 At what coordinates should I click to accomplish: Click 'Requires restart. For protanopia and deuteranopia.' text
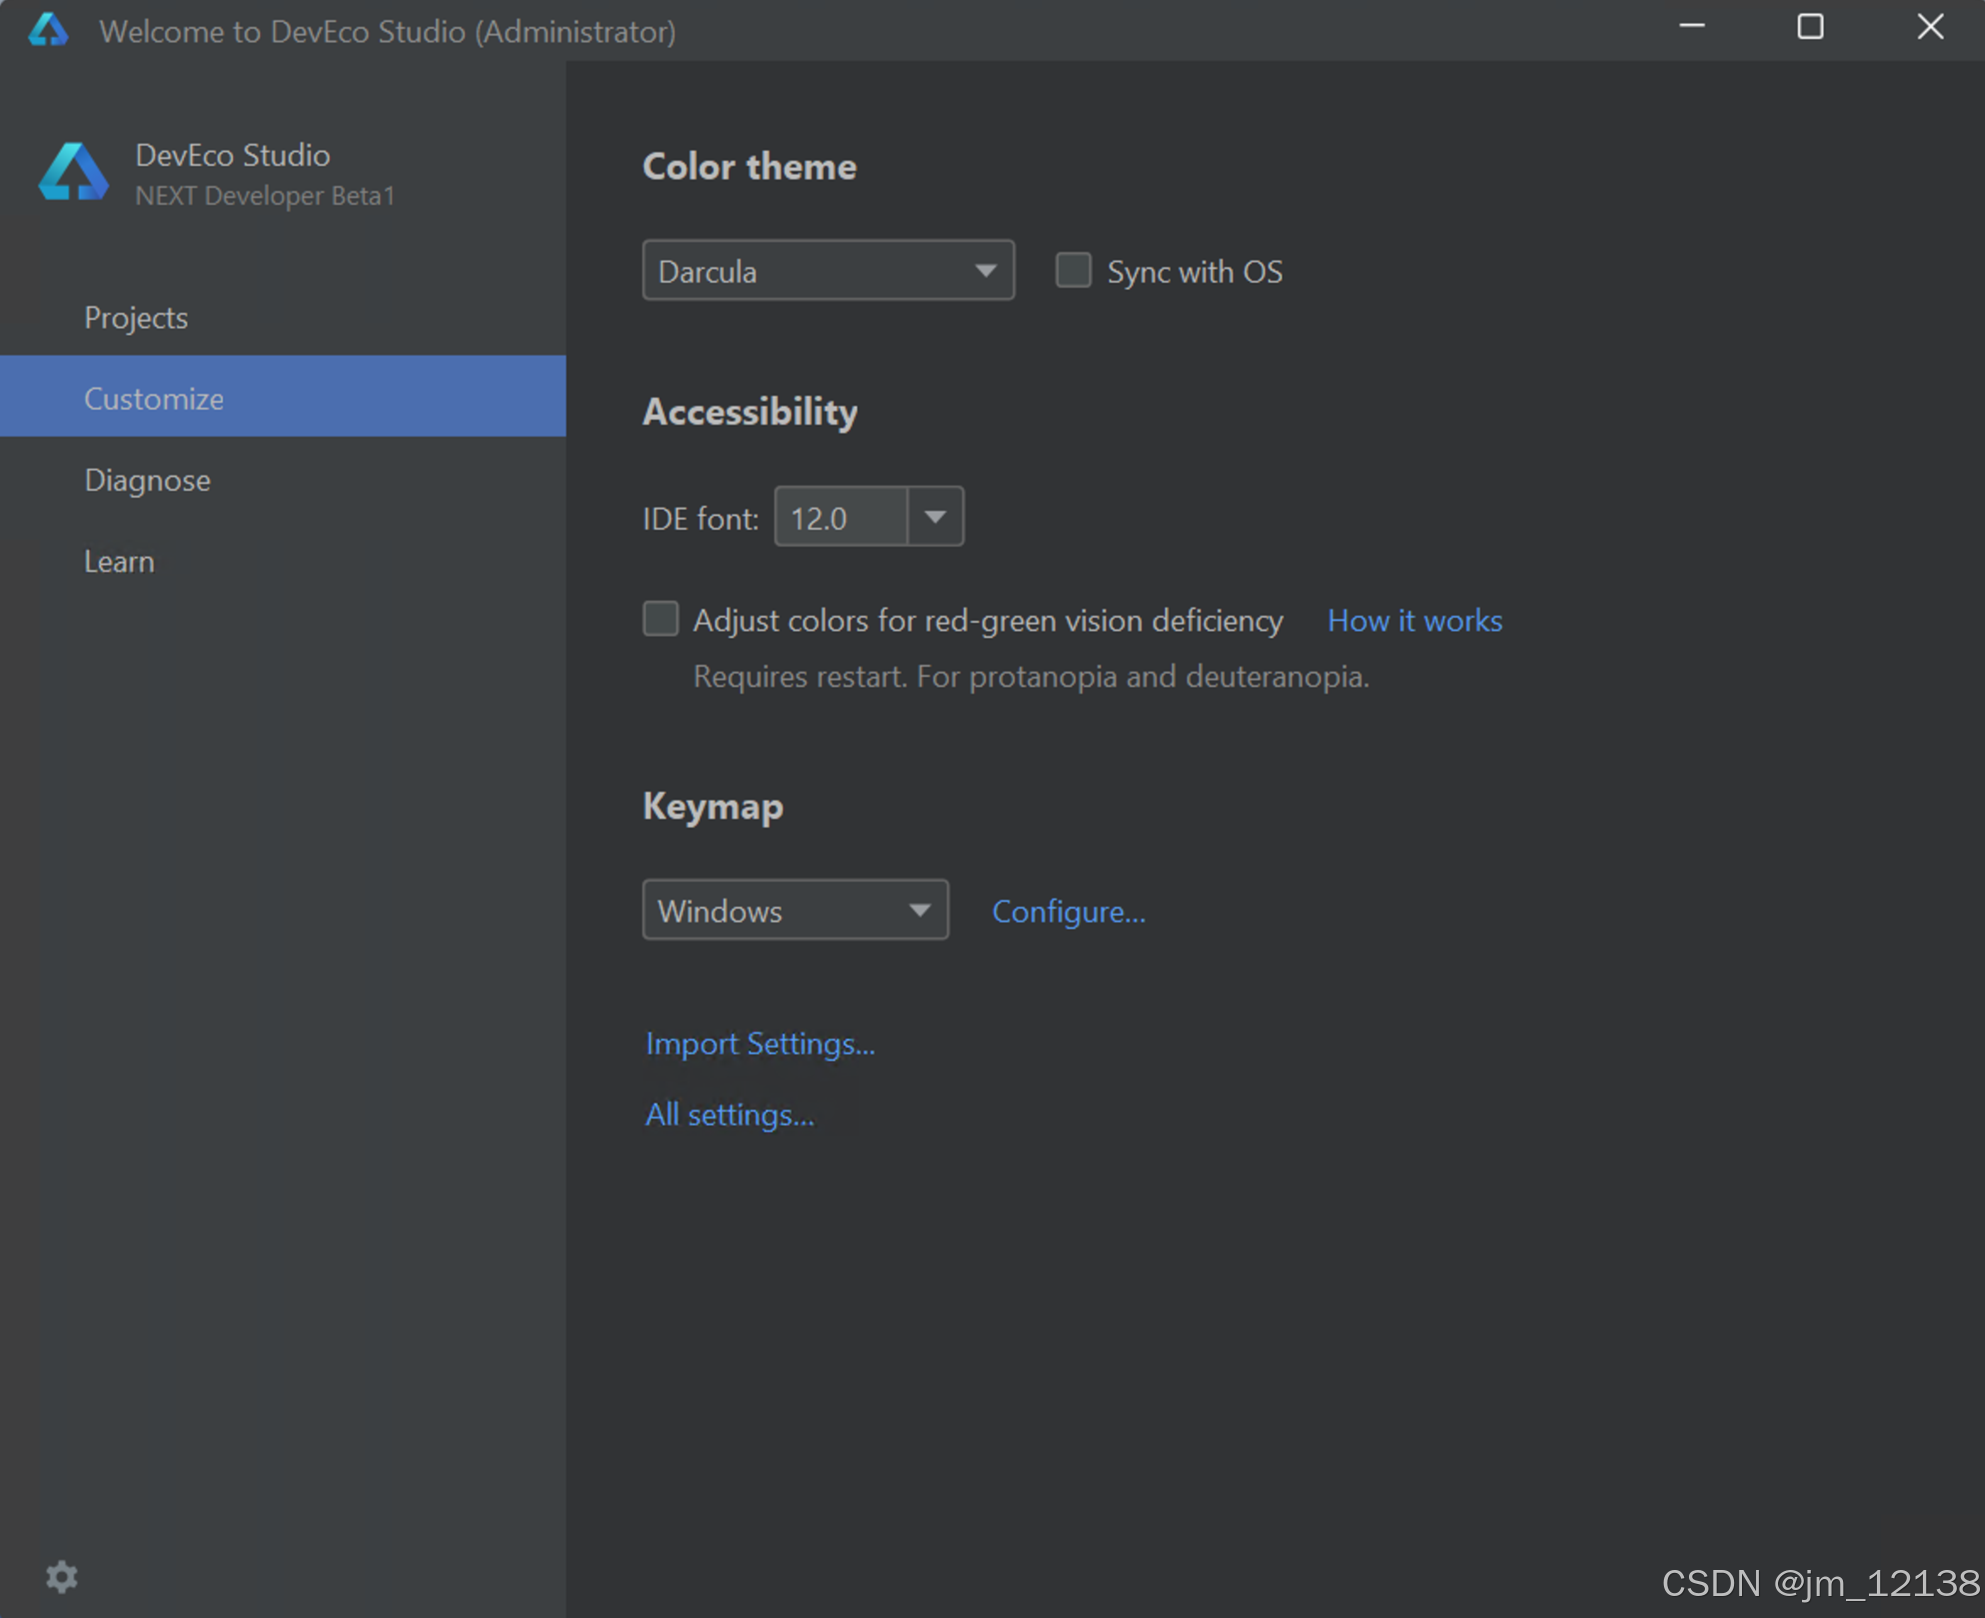point(1031,677)
